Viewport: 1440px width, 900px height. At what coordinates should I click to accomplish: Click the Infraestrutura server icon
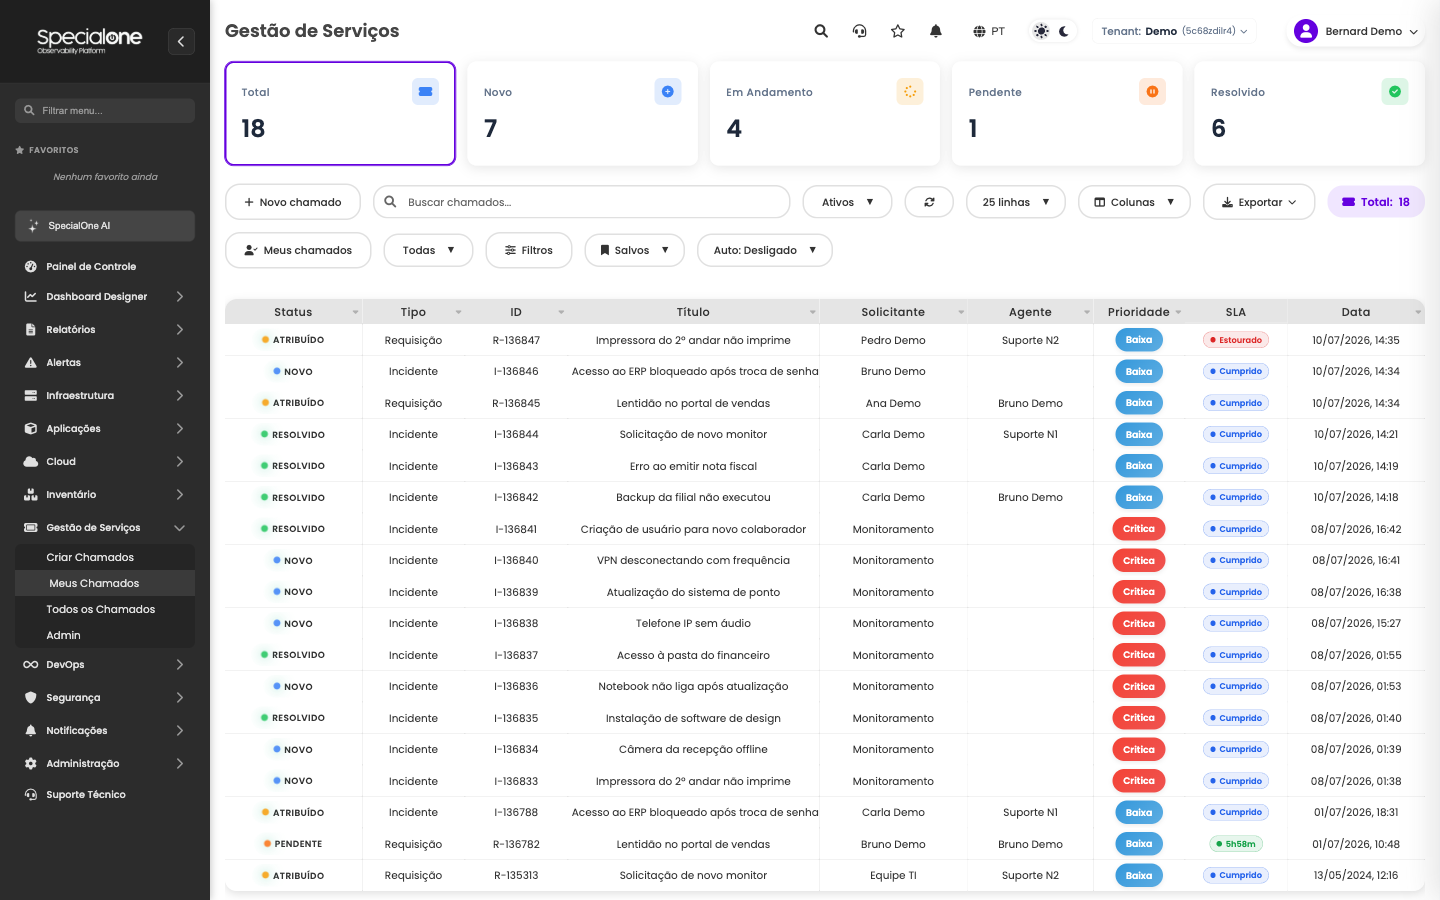[31, 395]
